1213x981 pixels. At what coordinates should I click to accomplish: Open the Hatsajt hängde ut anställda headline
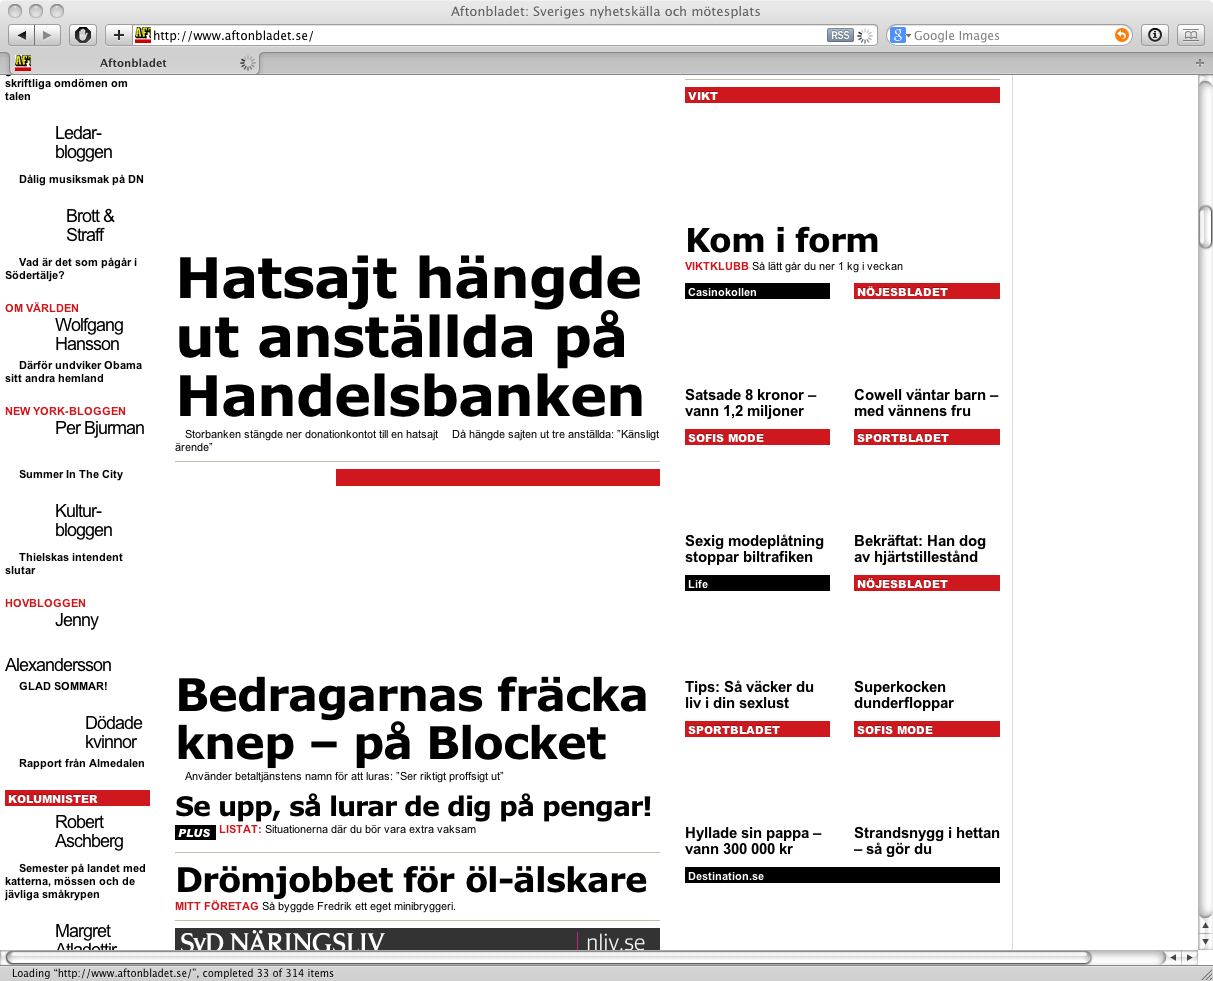tap(410, 337)
